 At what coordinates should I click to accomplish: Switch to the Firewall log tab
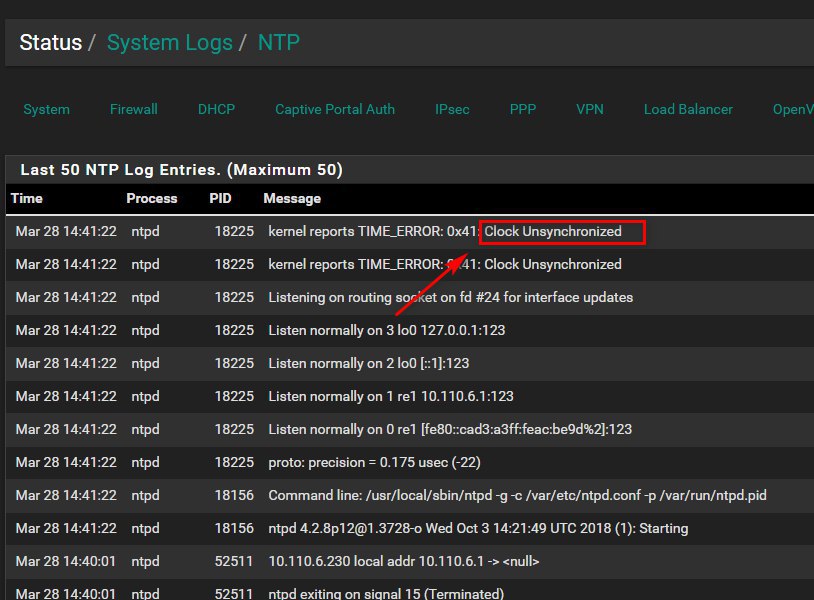[133, 109]
